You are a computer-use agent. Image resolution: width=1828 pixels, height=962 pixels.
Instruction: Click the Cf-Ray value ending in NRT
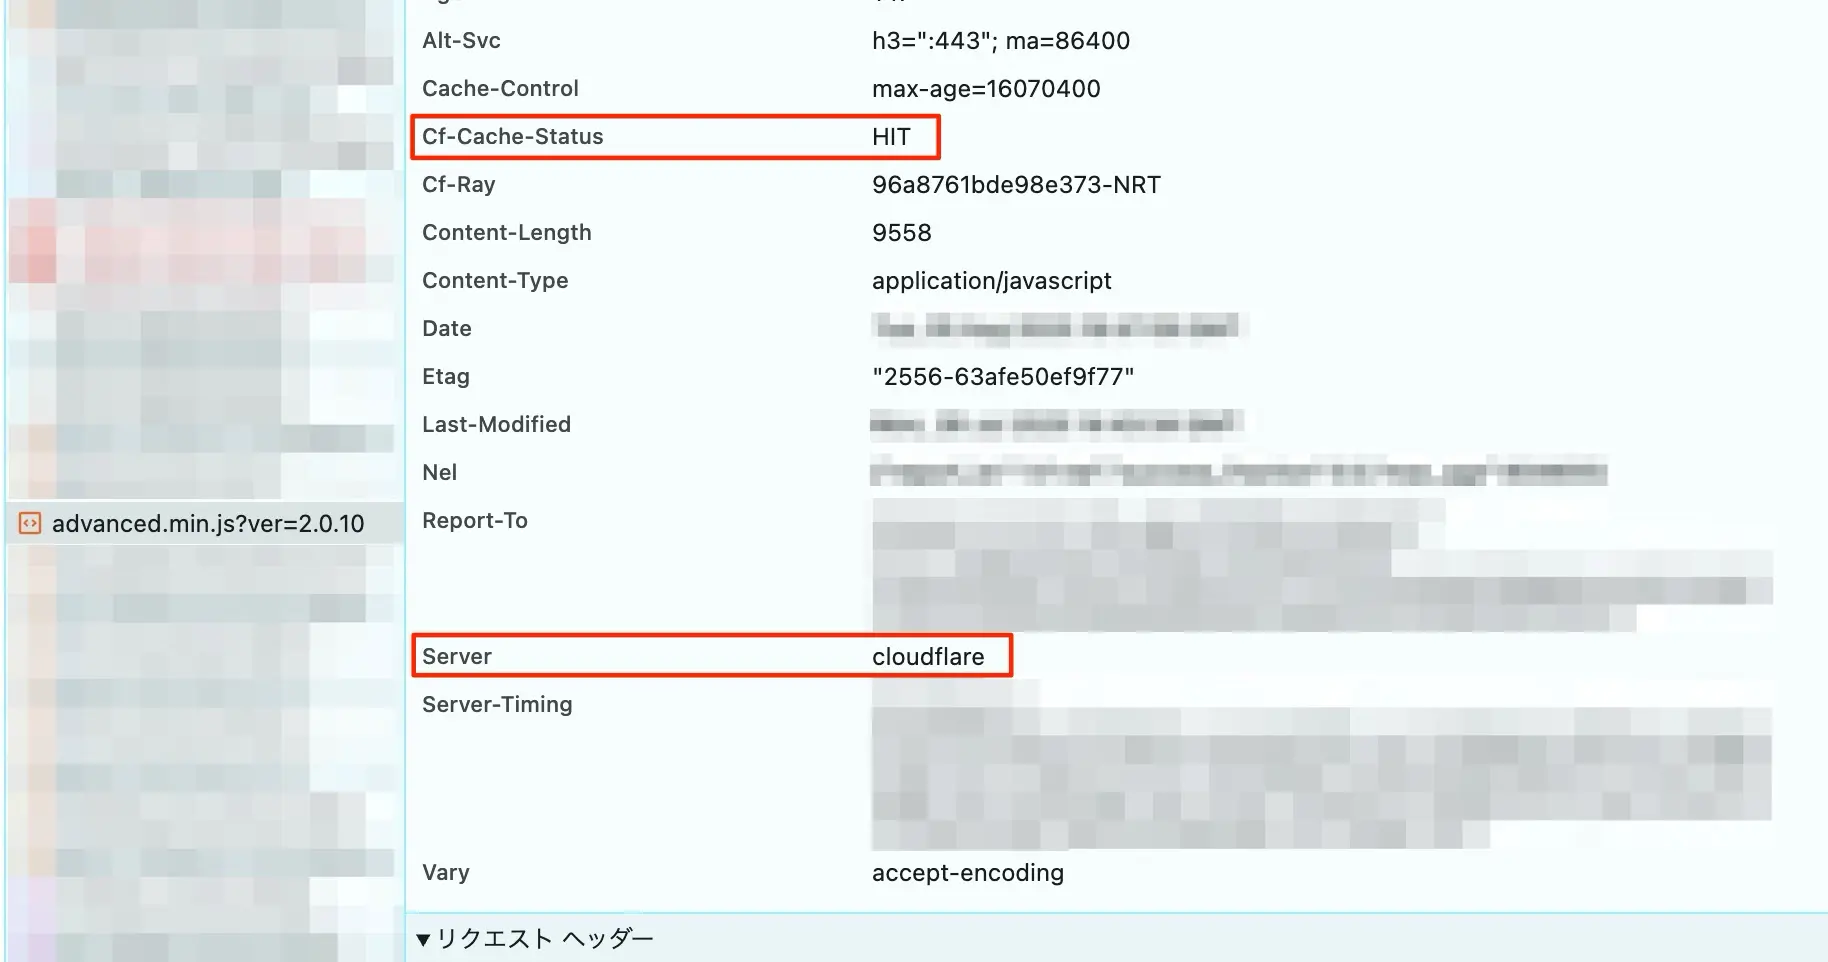[1016, 185]
